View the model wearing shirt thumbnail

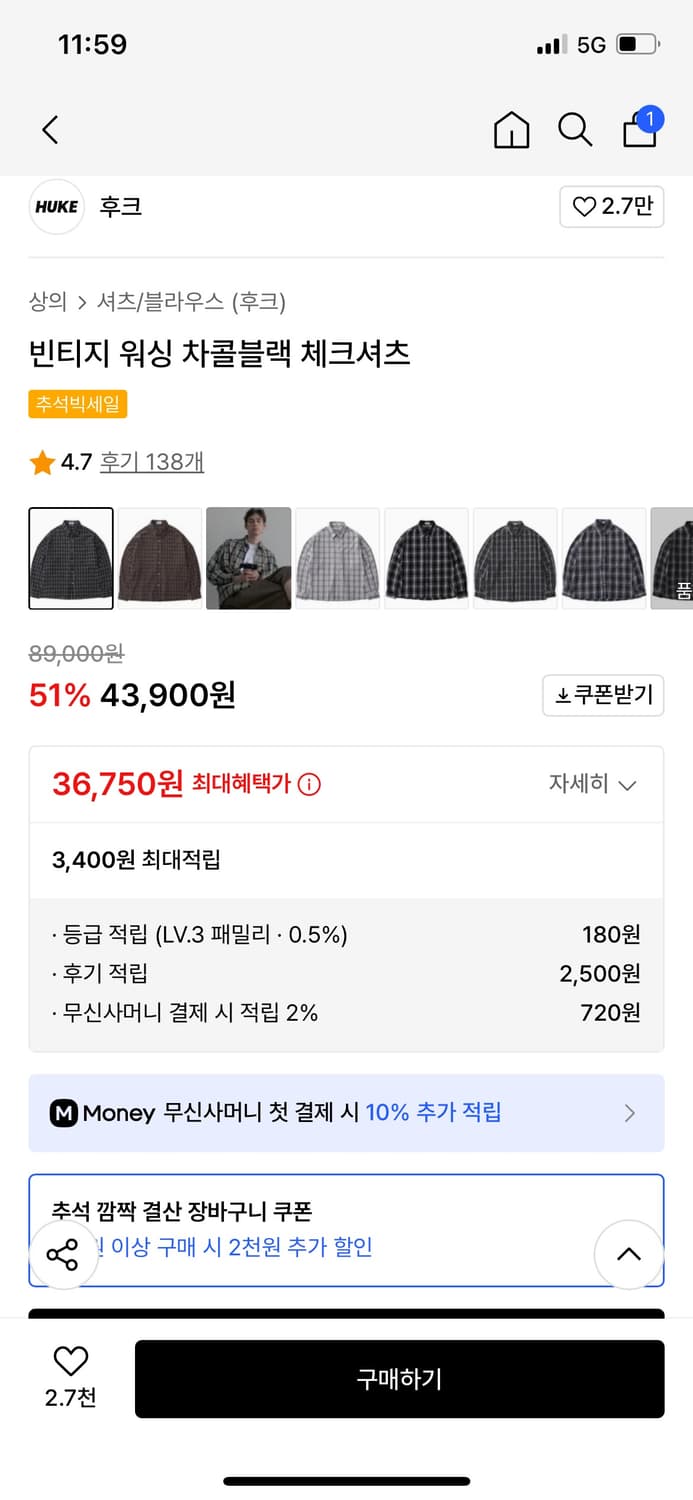click(x=248, y=558)
